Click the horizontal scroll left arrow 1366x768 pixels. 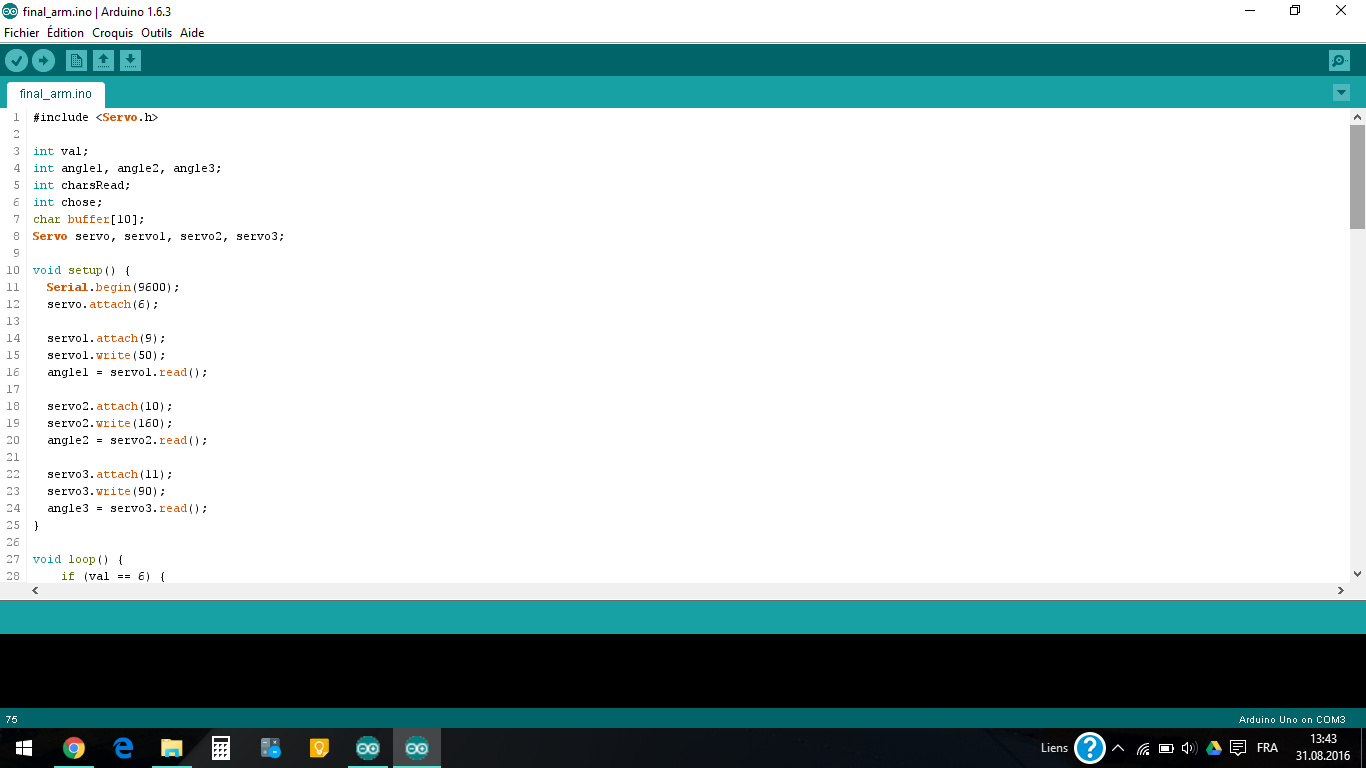tap(36, 591)
